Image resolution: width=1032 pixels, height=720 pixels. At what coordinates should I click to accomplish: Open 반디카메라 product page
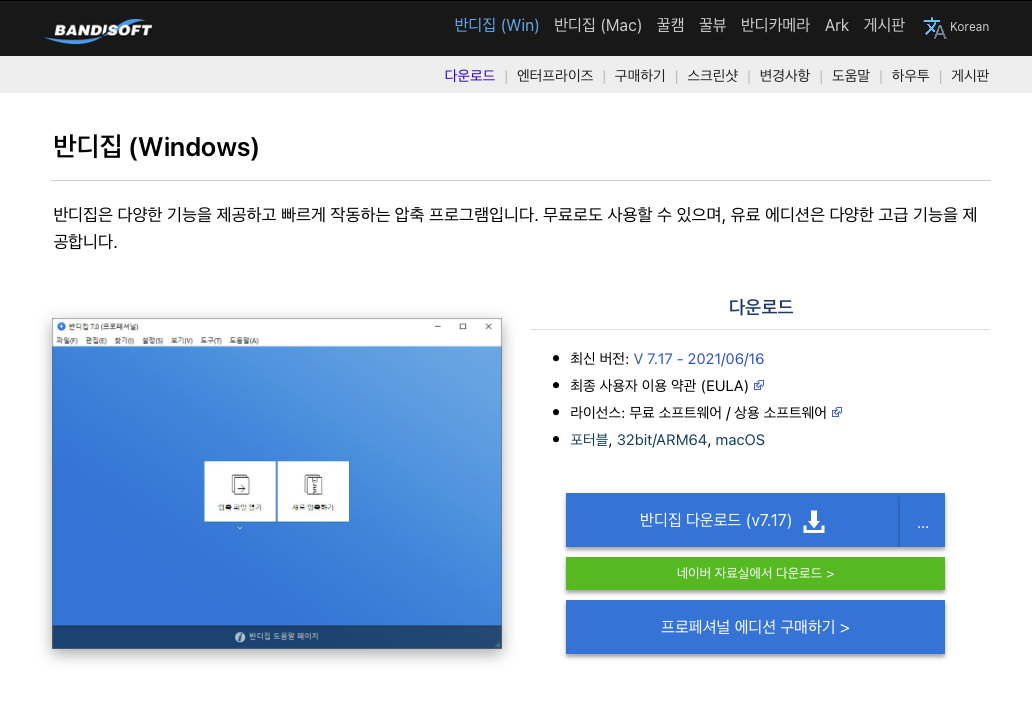click(x=775, y=26)
